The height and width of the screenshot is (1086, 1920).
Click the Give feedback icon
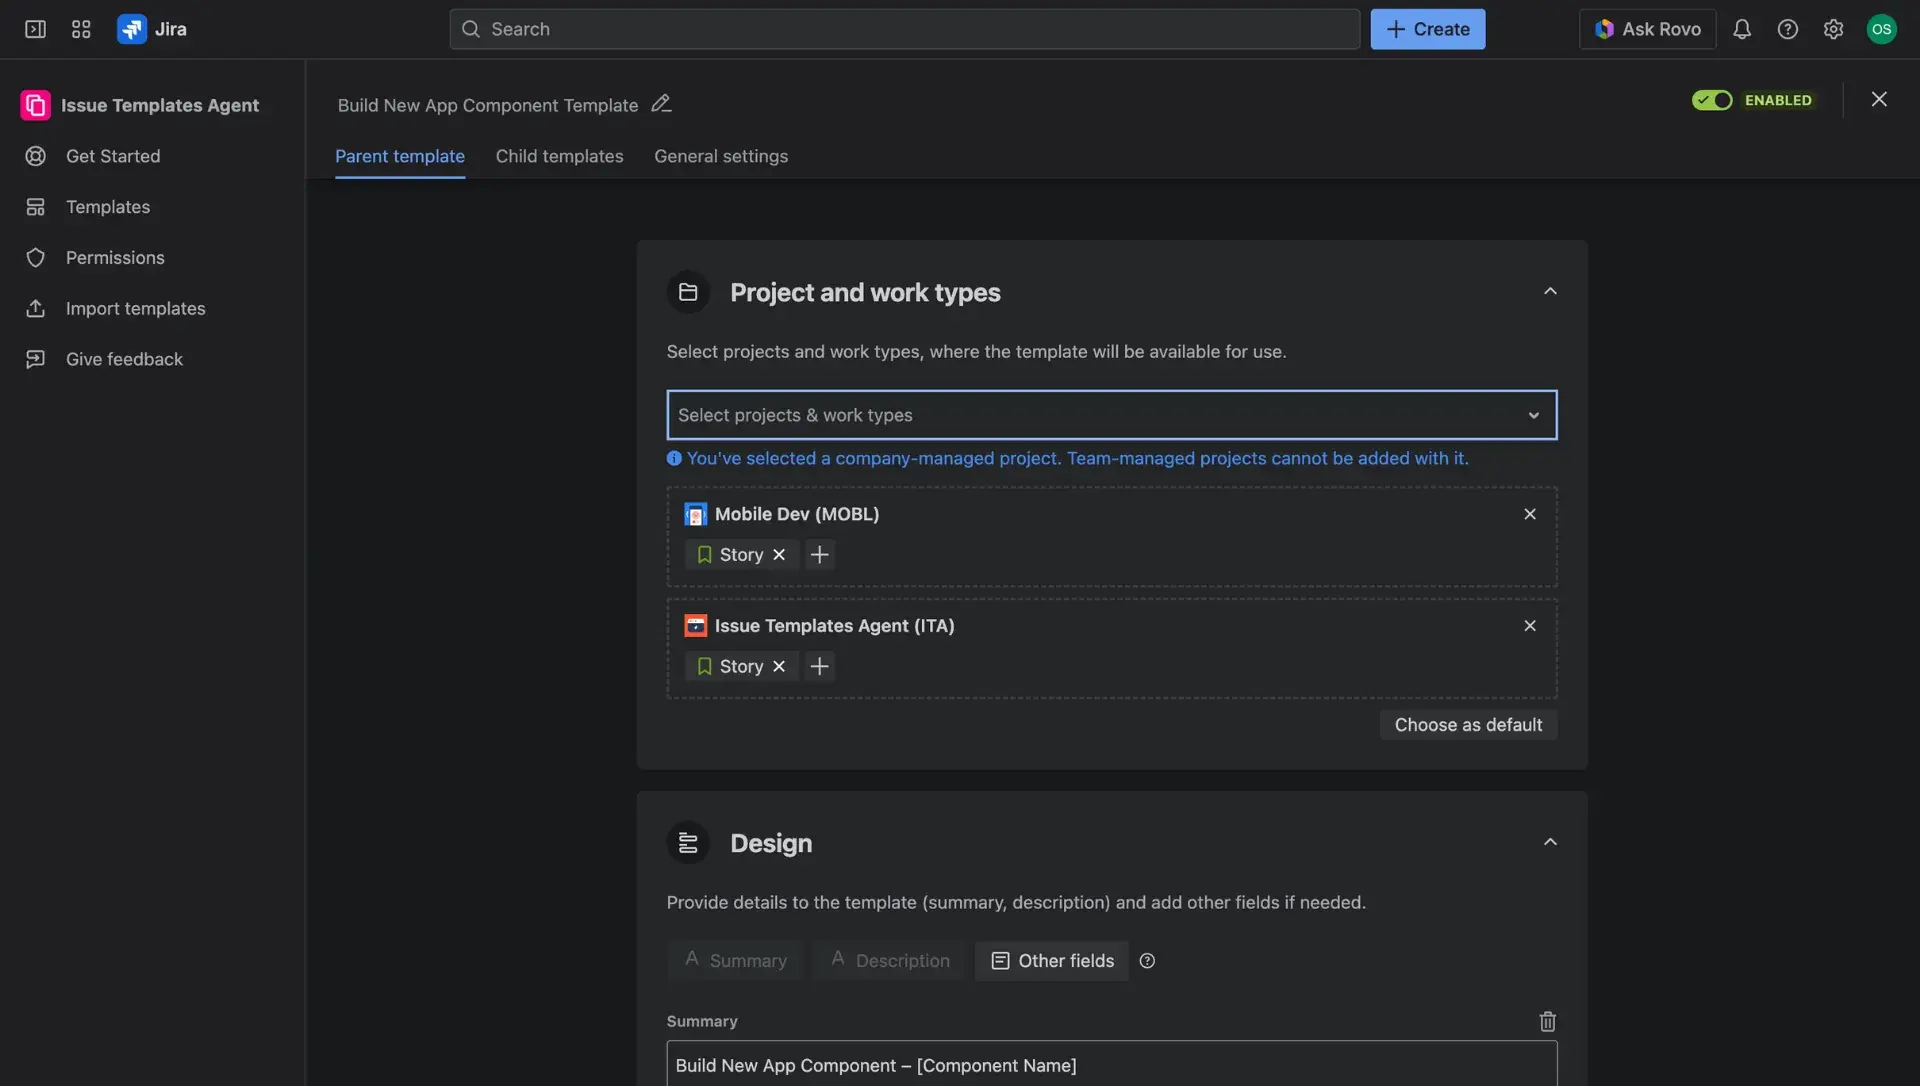[35, 359]
